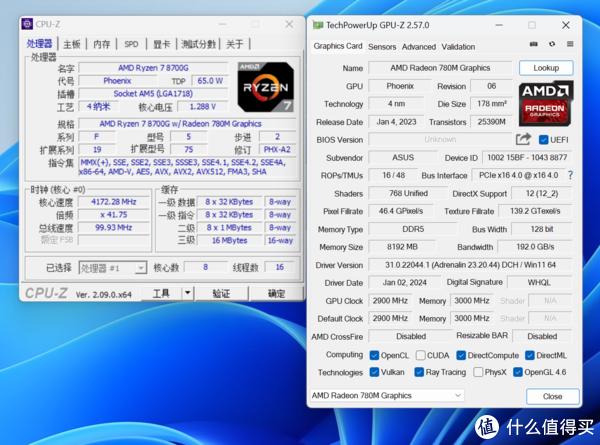600x445 pixels.
Task: Toggle the Vulkan checkbox
Action: pyautogui.click(x=374, y=372)
